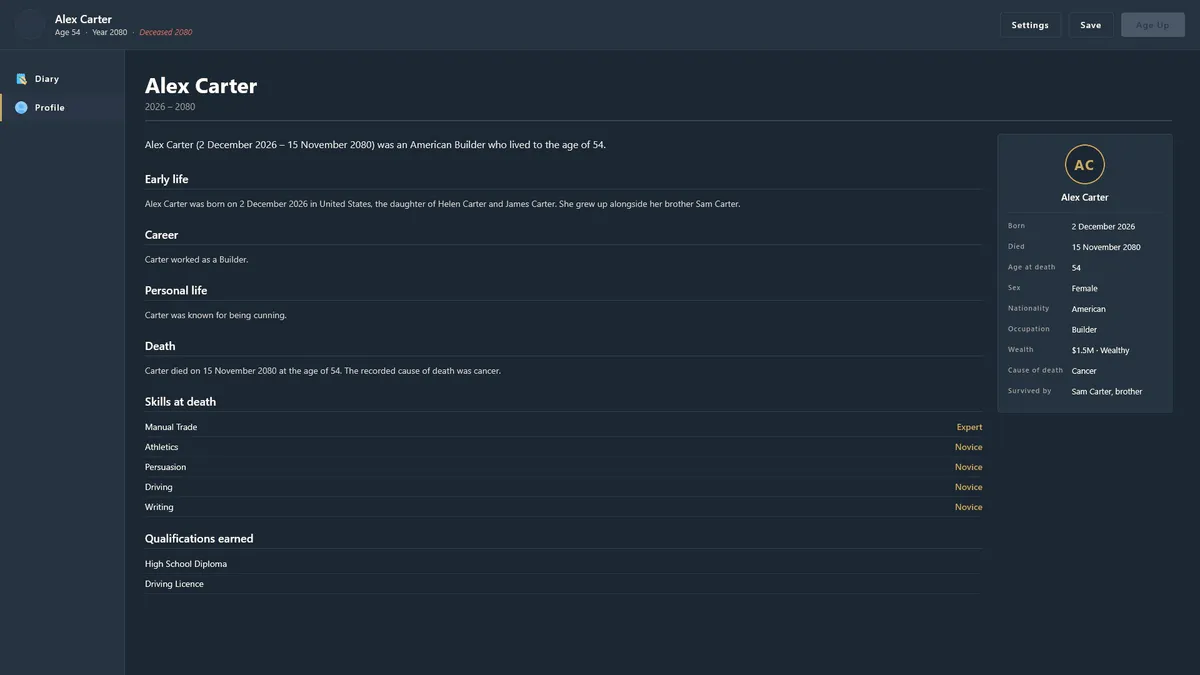This screenshot has height=675, width=1200.
Task: Click the AC avatar circle in infobox
Action: pos(1084,165)
